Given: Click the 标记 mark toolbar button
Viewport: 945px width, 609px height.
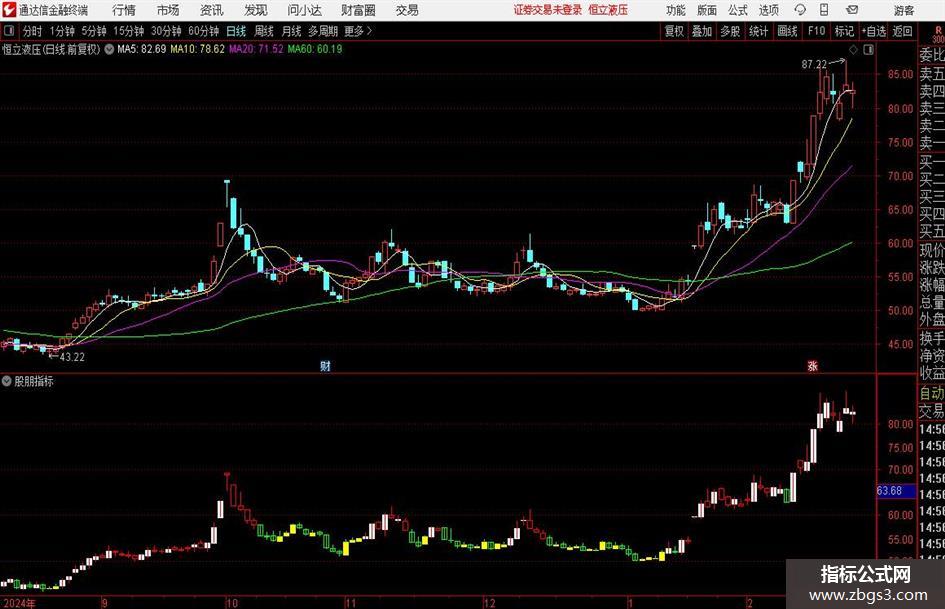Looking at the screenshot, I should click(x=844, y=31).
